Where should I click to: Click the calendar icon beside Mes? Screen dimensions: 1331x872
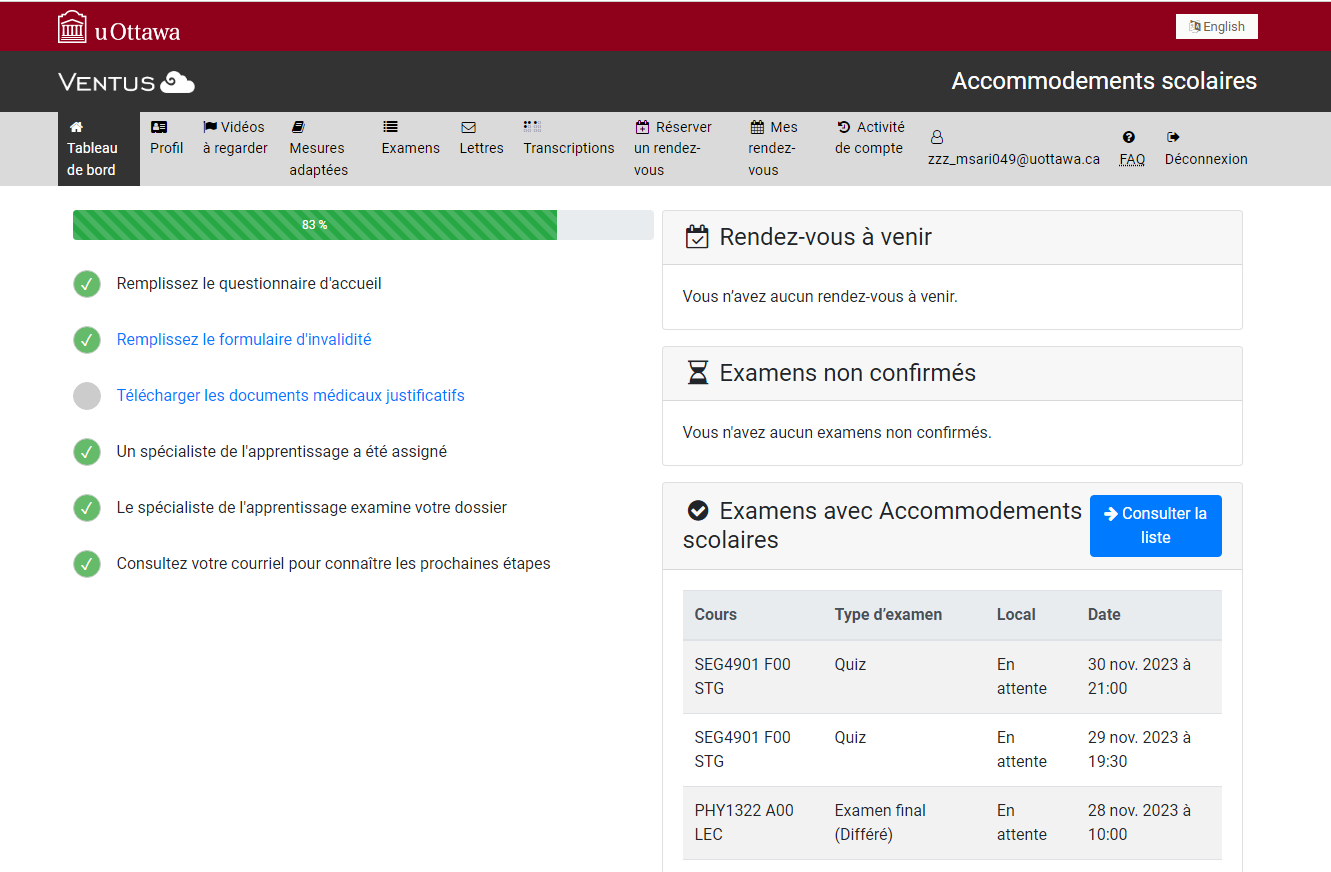757,127
